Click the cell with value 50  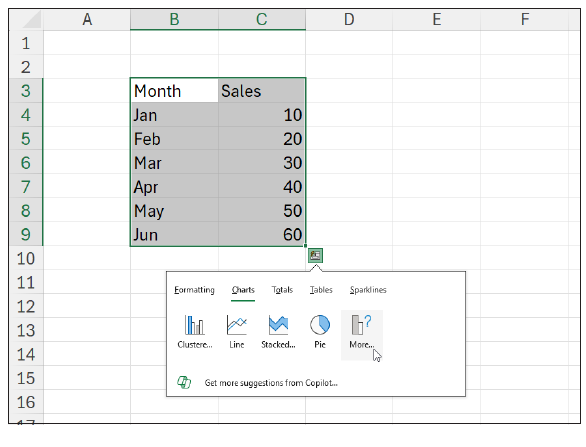[x=262, y=210]
